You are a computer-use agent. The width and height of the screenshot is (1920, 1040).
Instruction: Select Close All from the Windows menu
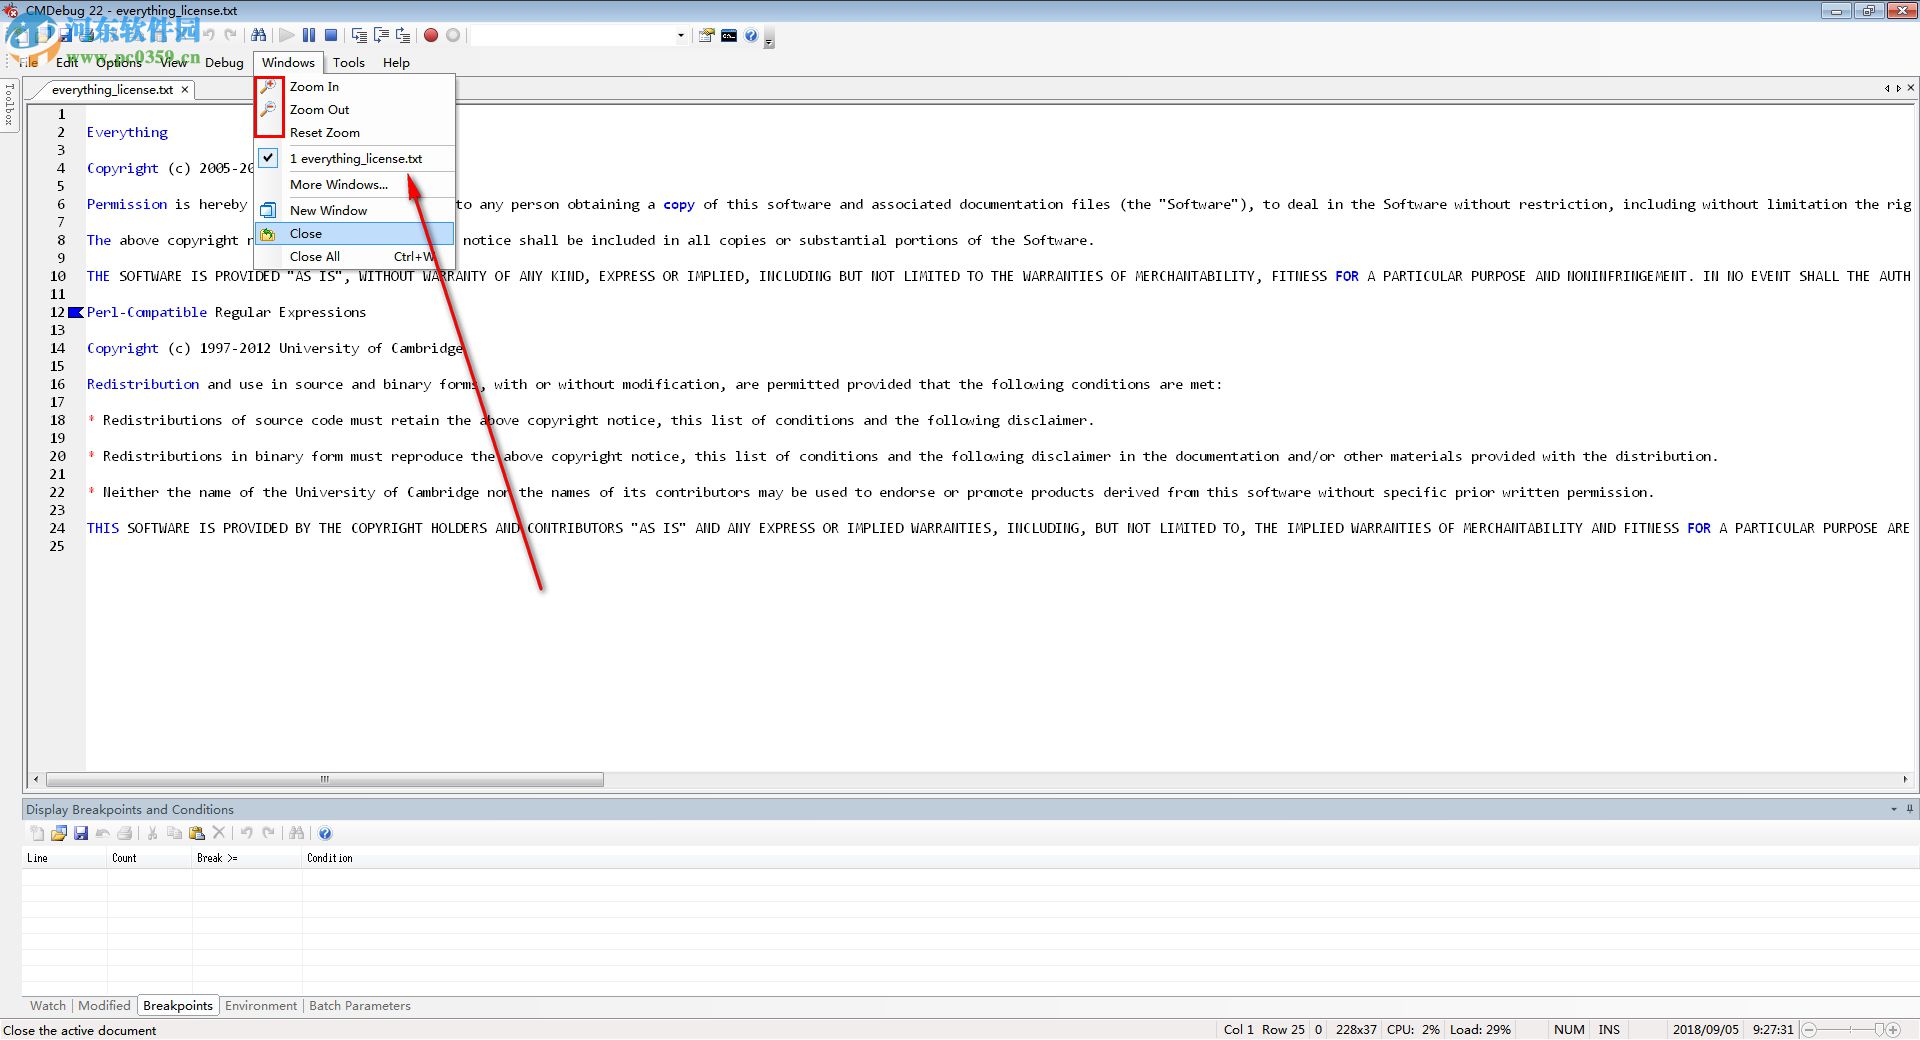tap(315, 256)
